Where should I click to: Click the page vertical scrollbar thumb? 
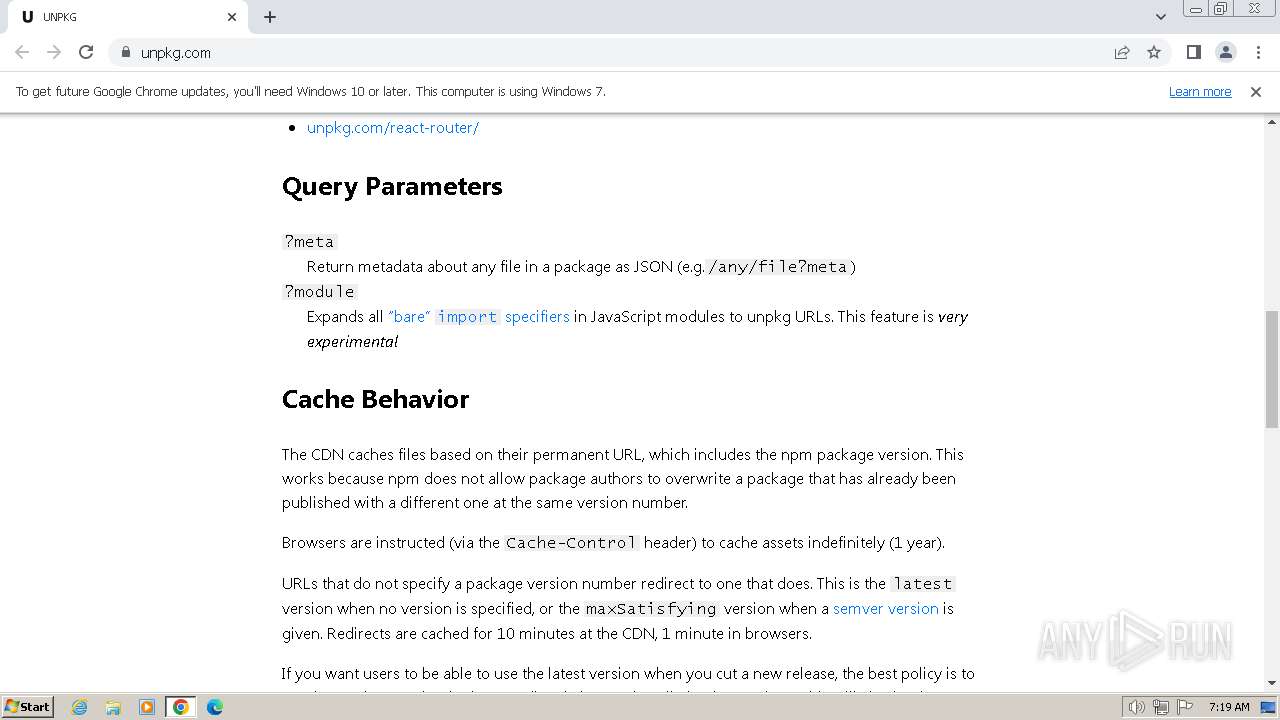coord(1272,370)
